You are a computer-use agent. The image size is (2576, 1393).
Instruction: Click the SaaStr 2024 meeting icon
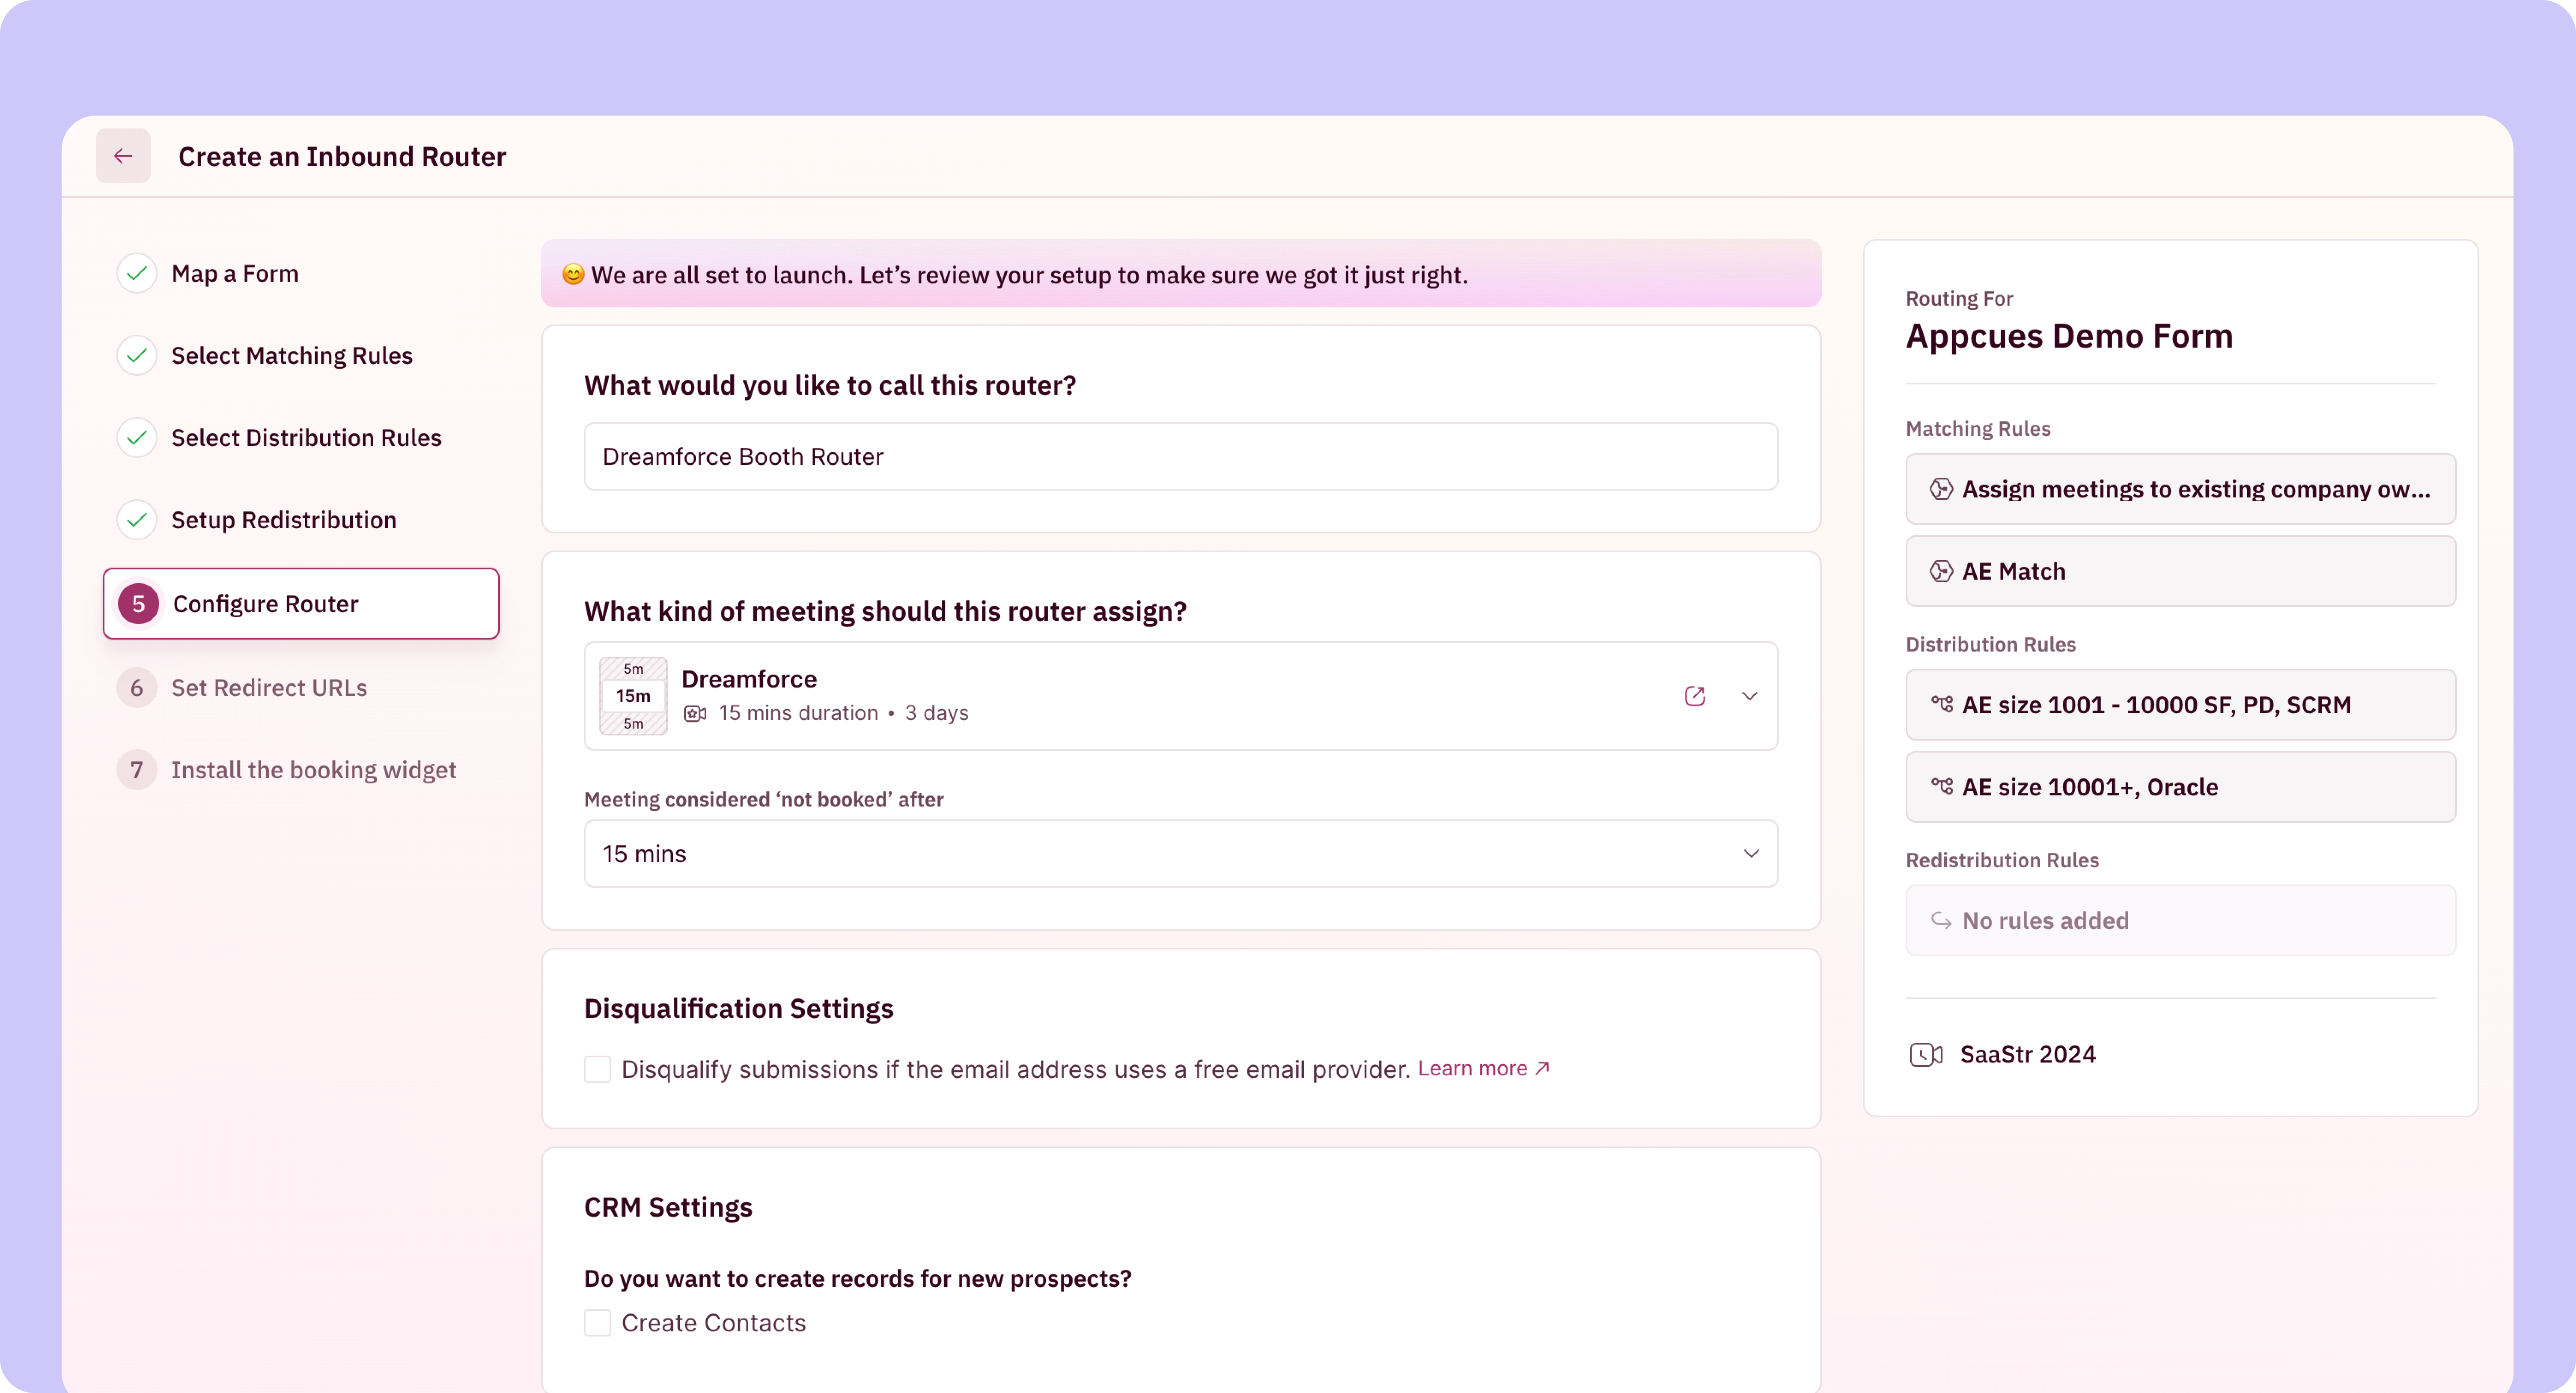[1925, 1054]
